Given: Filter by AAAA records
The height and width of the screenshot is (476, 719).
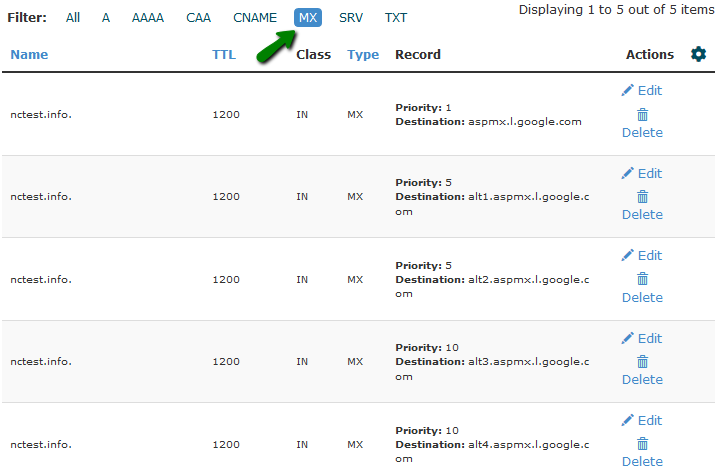Looking at the screenshot, I should click(x=148, y=17).
